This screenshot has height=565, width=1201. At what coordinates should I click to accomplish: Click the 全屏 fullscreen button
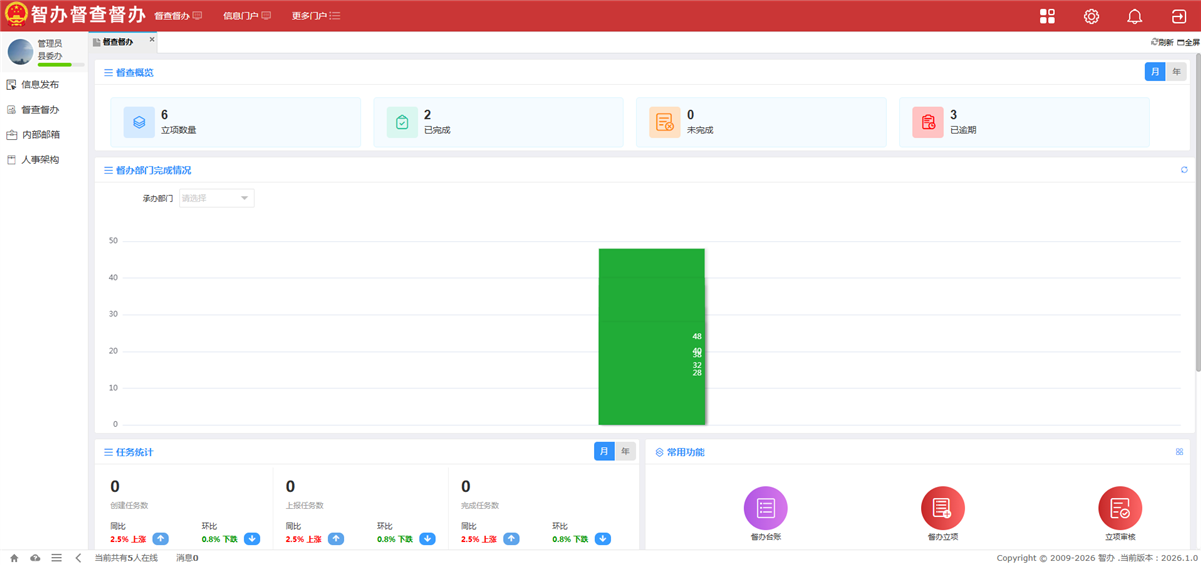click(1188, 43)
